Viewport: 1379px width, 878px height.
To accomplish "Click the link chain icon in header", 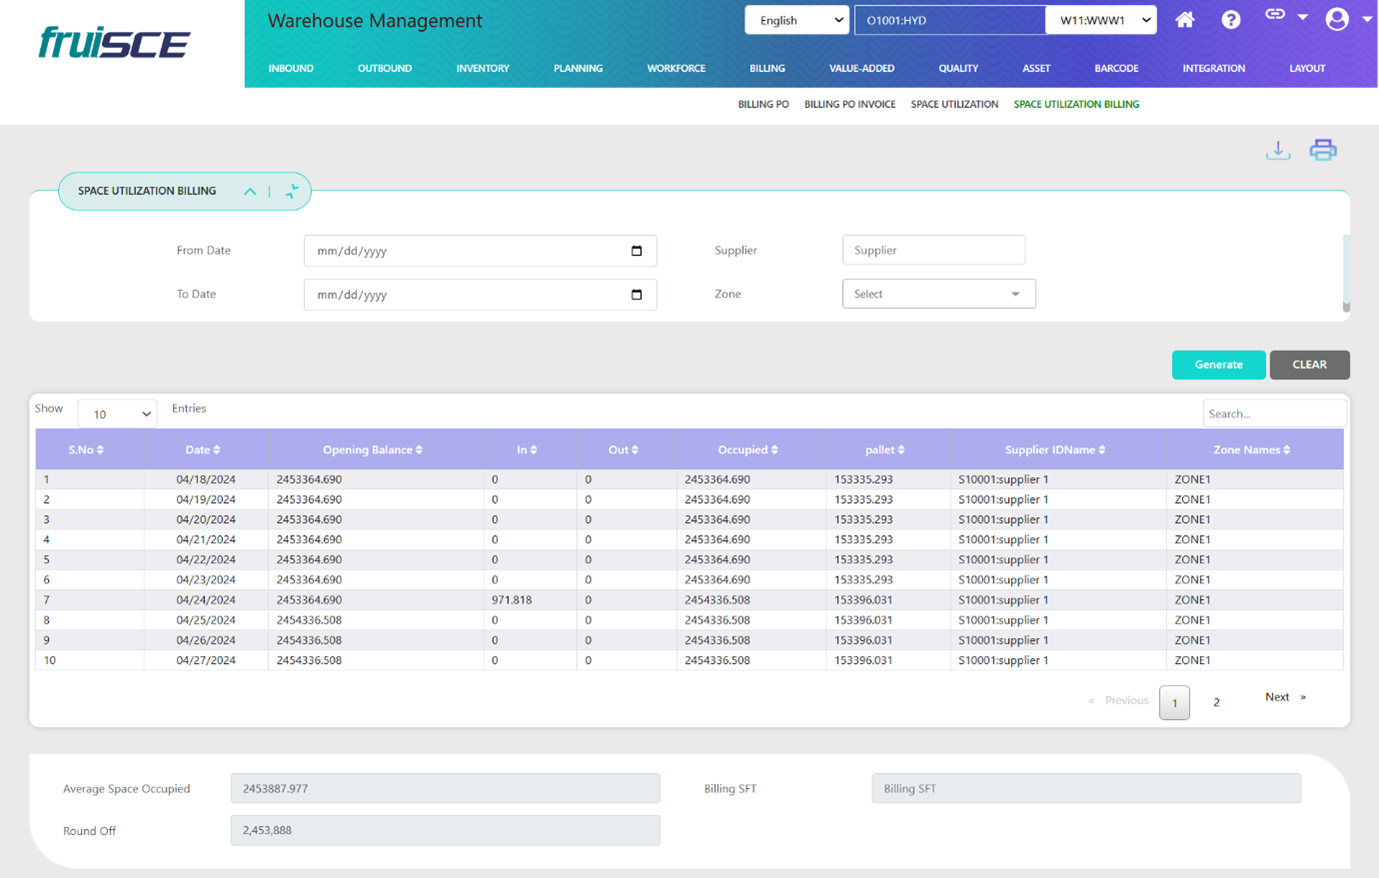I will click(x=1275, y=15).
